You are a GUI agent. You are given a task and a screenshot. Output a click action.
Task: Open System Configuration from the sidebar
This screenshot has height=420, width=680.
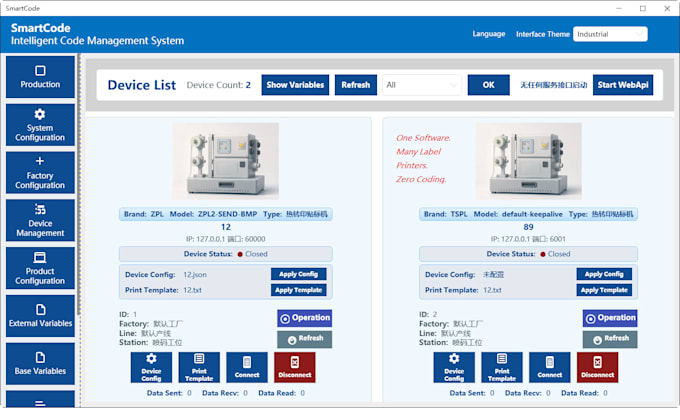(40, 125)
